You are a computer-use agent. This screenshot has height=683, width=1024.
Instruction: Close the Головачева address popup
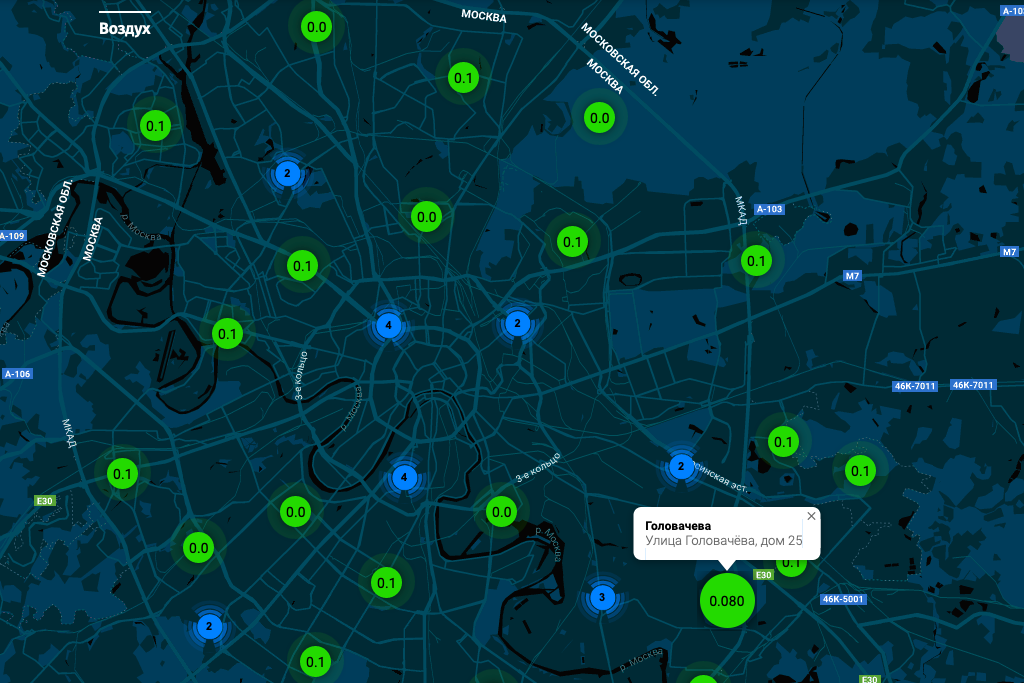coord(811,516)
